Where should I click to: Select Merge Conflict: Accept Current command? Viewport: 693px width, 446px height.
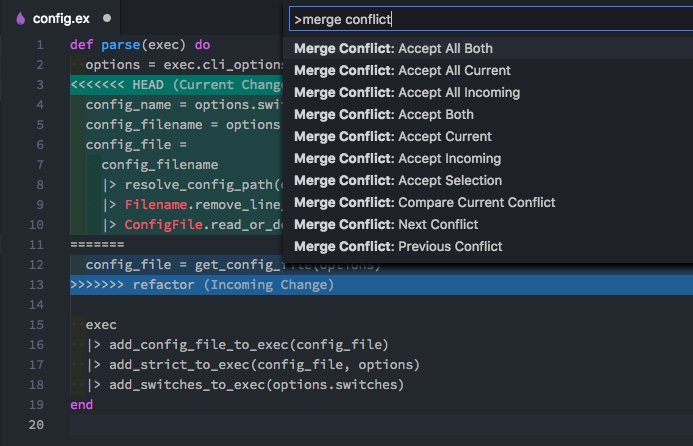click(488, 136)
